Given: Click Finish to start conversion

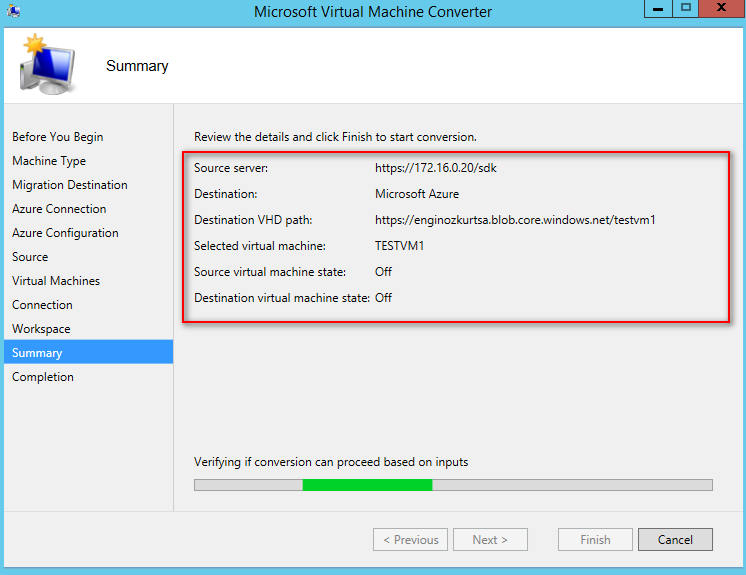Looking at the screenshot, I should coord(595,539).
